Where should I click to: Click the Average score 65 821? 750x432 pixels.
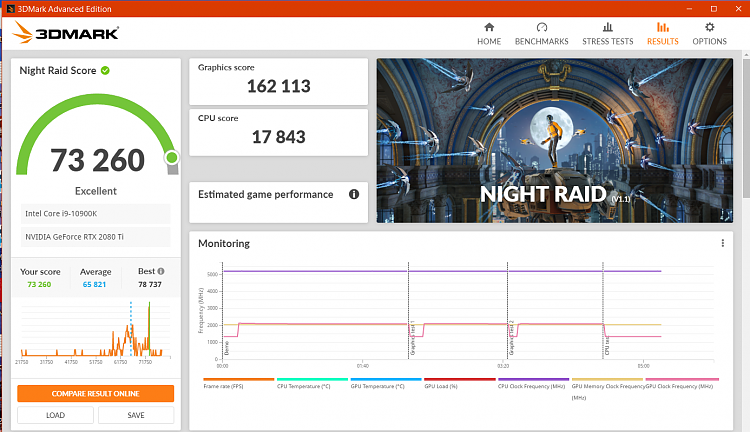pyautogui.click(x=94, y=284)
